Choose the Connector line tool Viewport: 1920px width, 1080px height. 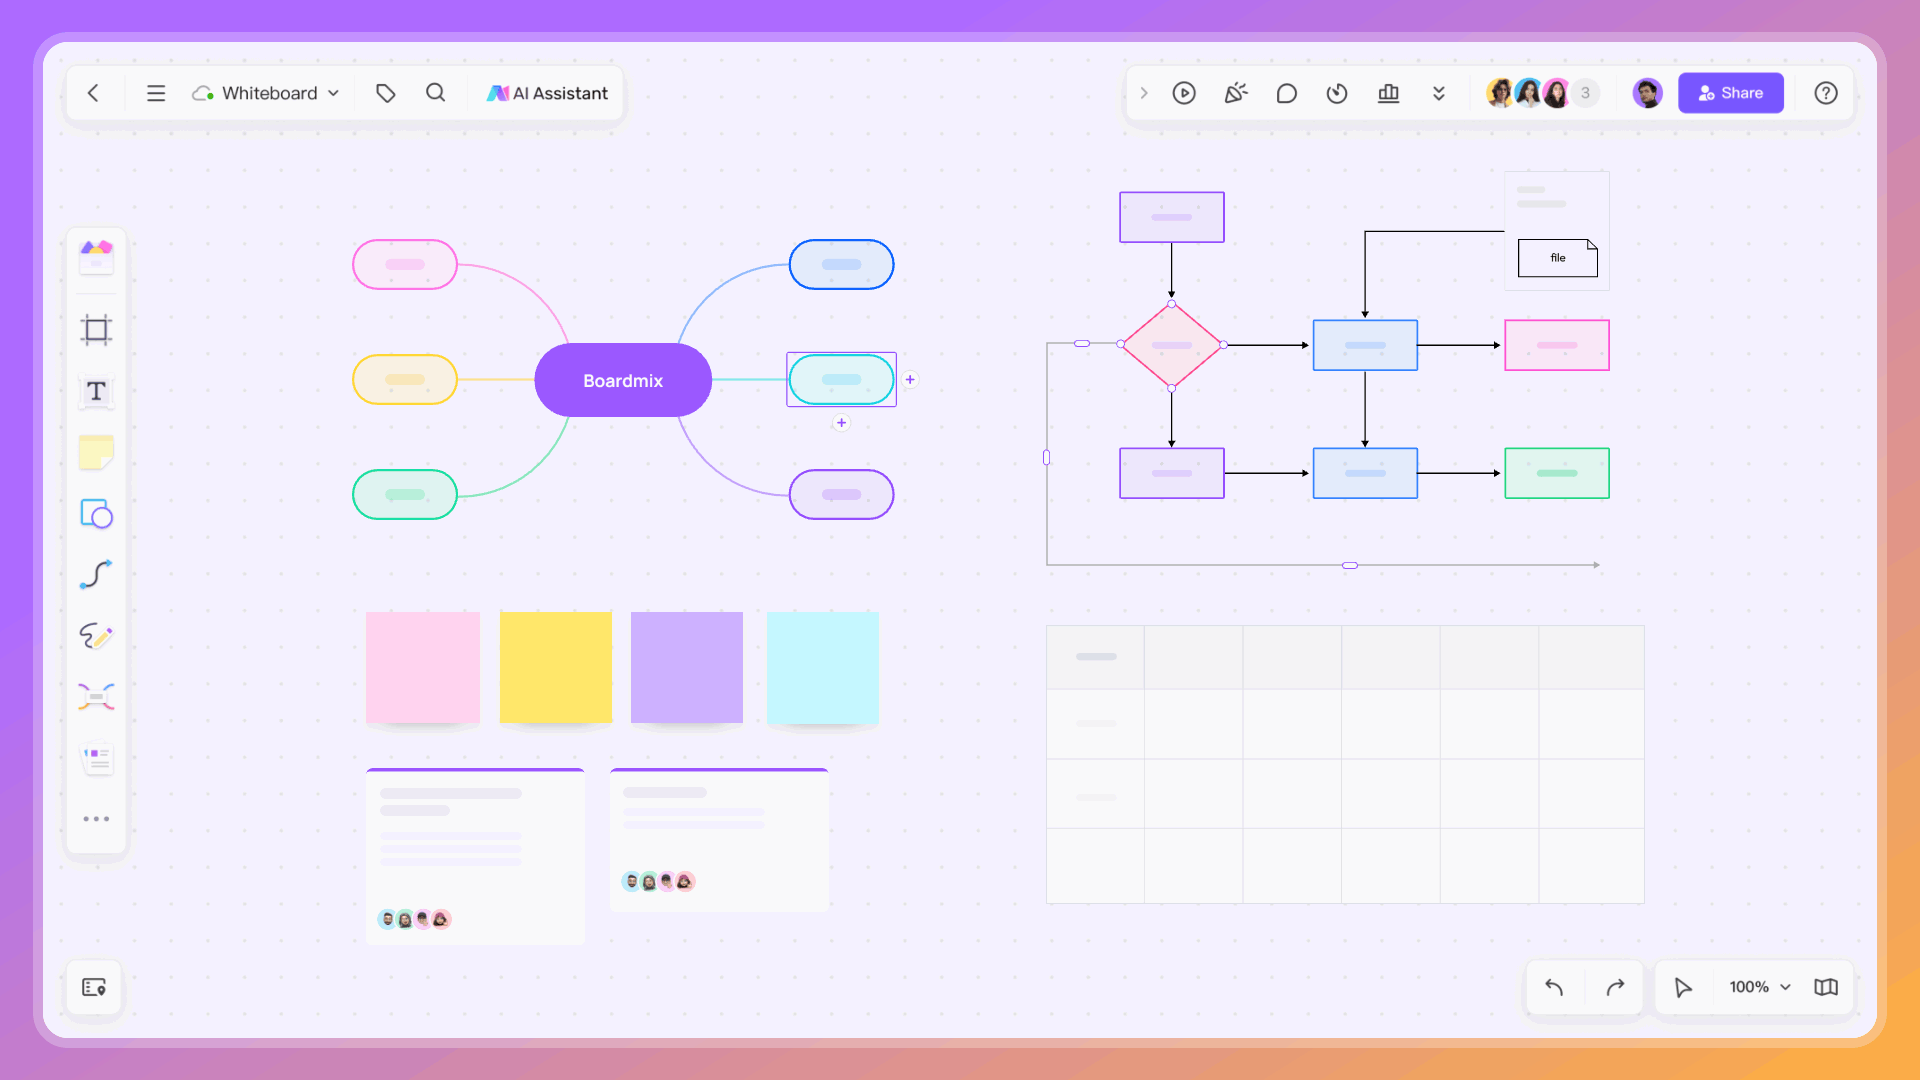(x=96, y=575)
